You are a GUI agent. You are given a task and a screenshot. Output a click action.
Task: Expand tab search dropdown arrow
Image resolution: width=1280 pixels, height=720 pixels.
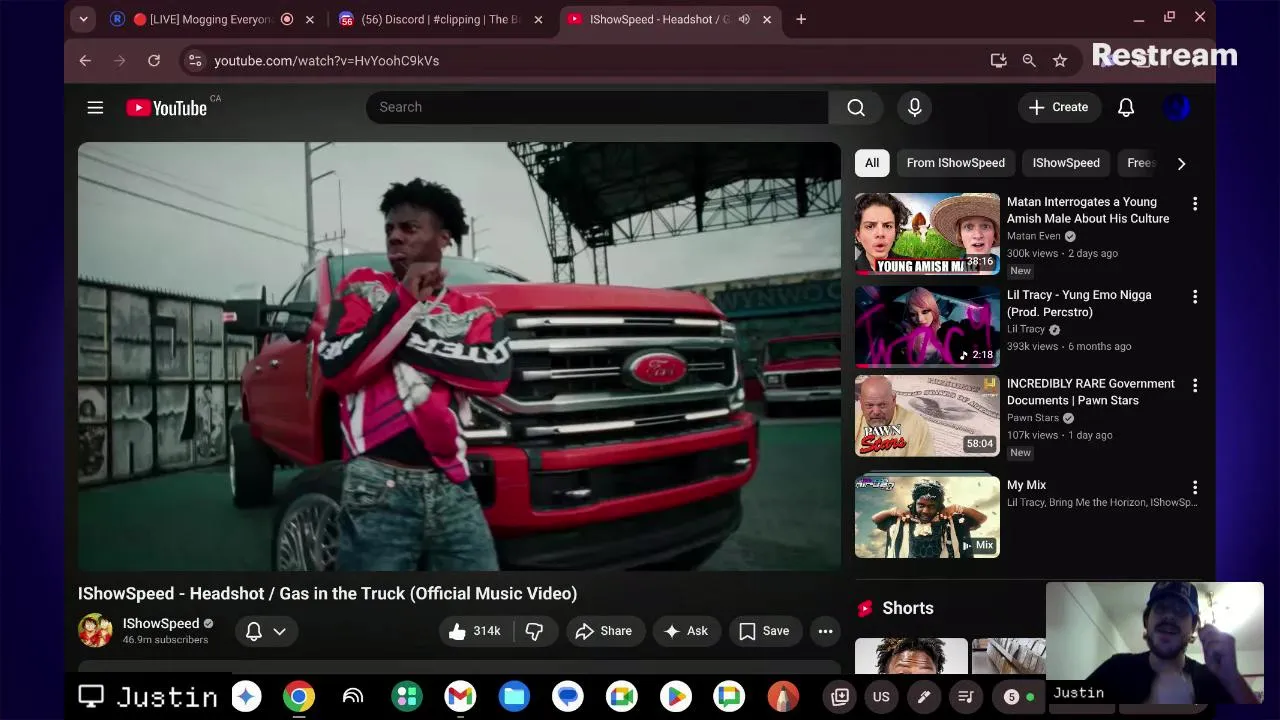point(83,19)
